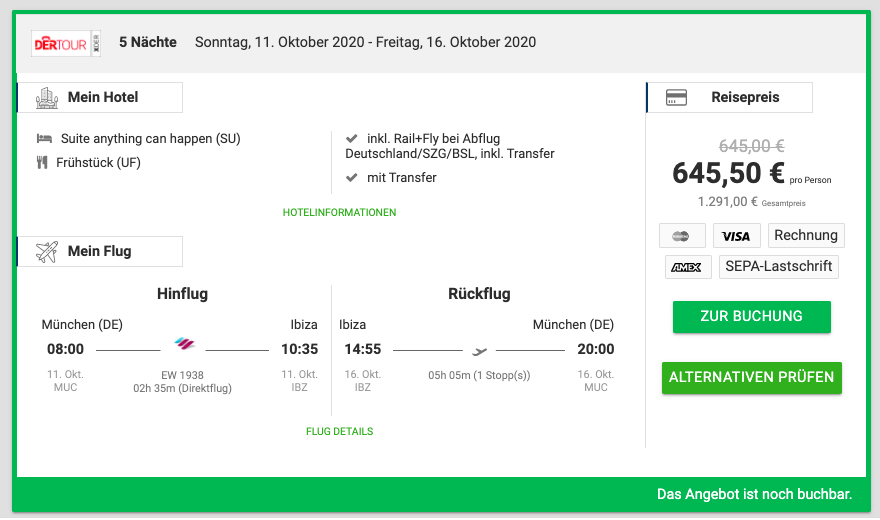The height and width of the screenshot is (520, 880).
Task: Click the Eurowings airline logo
Action: pyautogui.click(x=184, y=343)
